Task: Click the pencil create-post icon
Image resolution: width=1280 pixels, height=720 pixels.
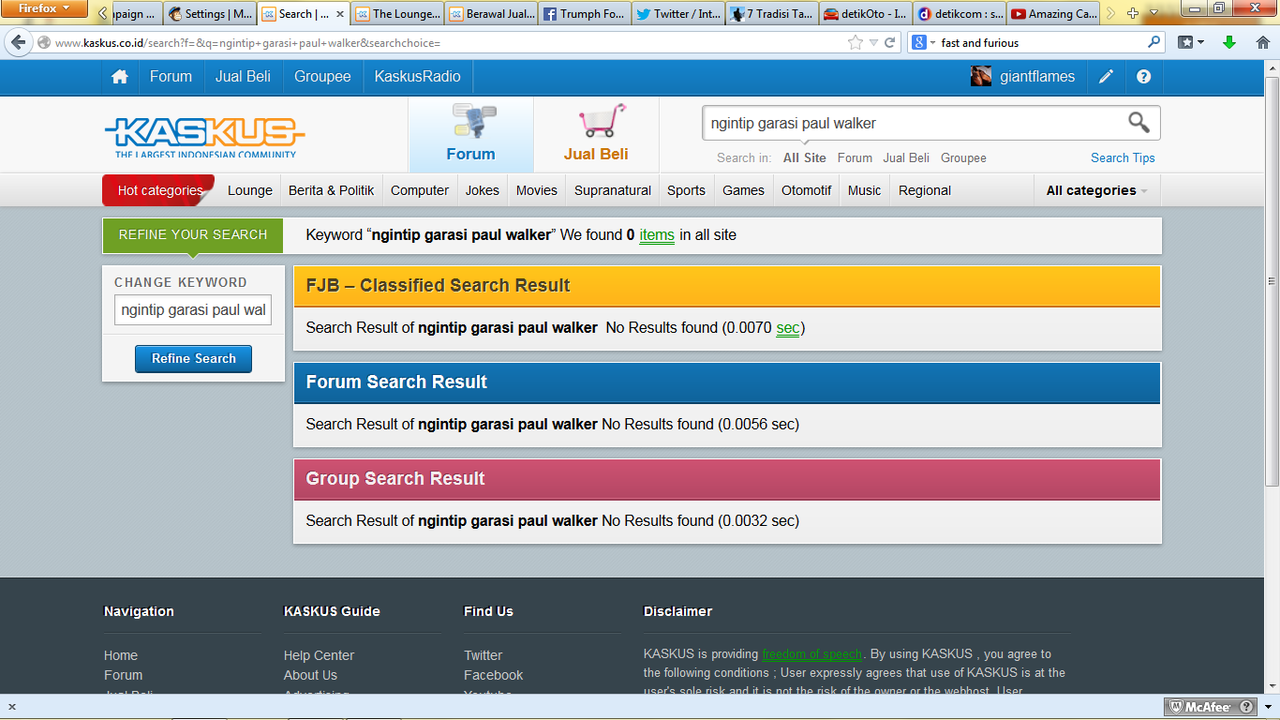Action: click(x=1106, y=77)
